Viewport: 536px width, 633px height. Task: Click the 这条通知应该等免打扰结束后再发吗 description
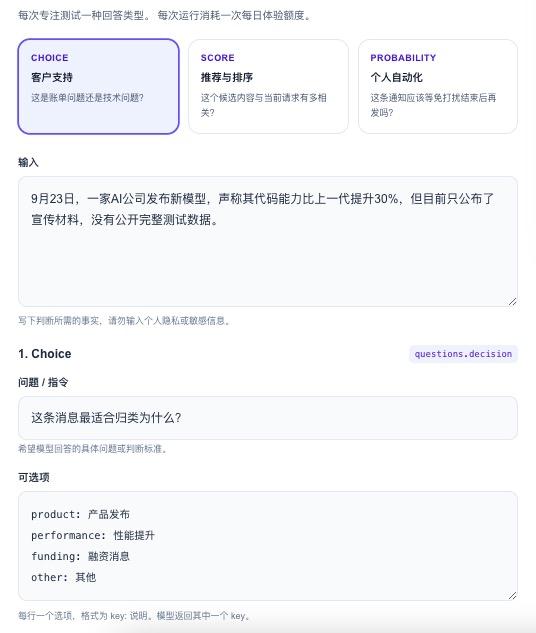pyautogui.click(x=433, y=105)
